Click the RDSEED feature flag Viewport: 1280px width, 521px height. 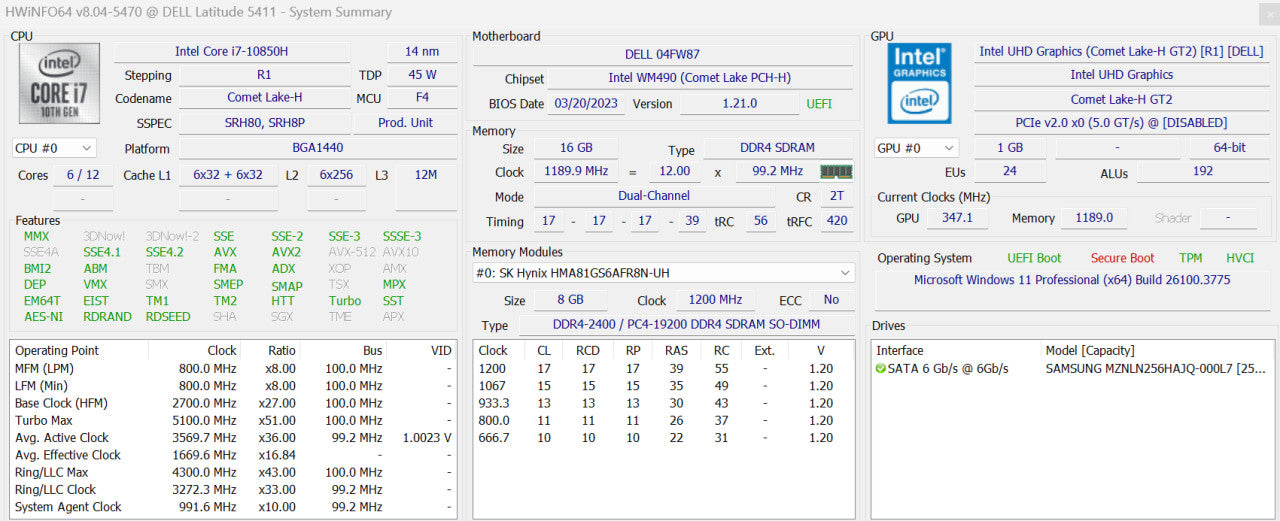tap(168, 317)
